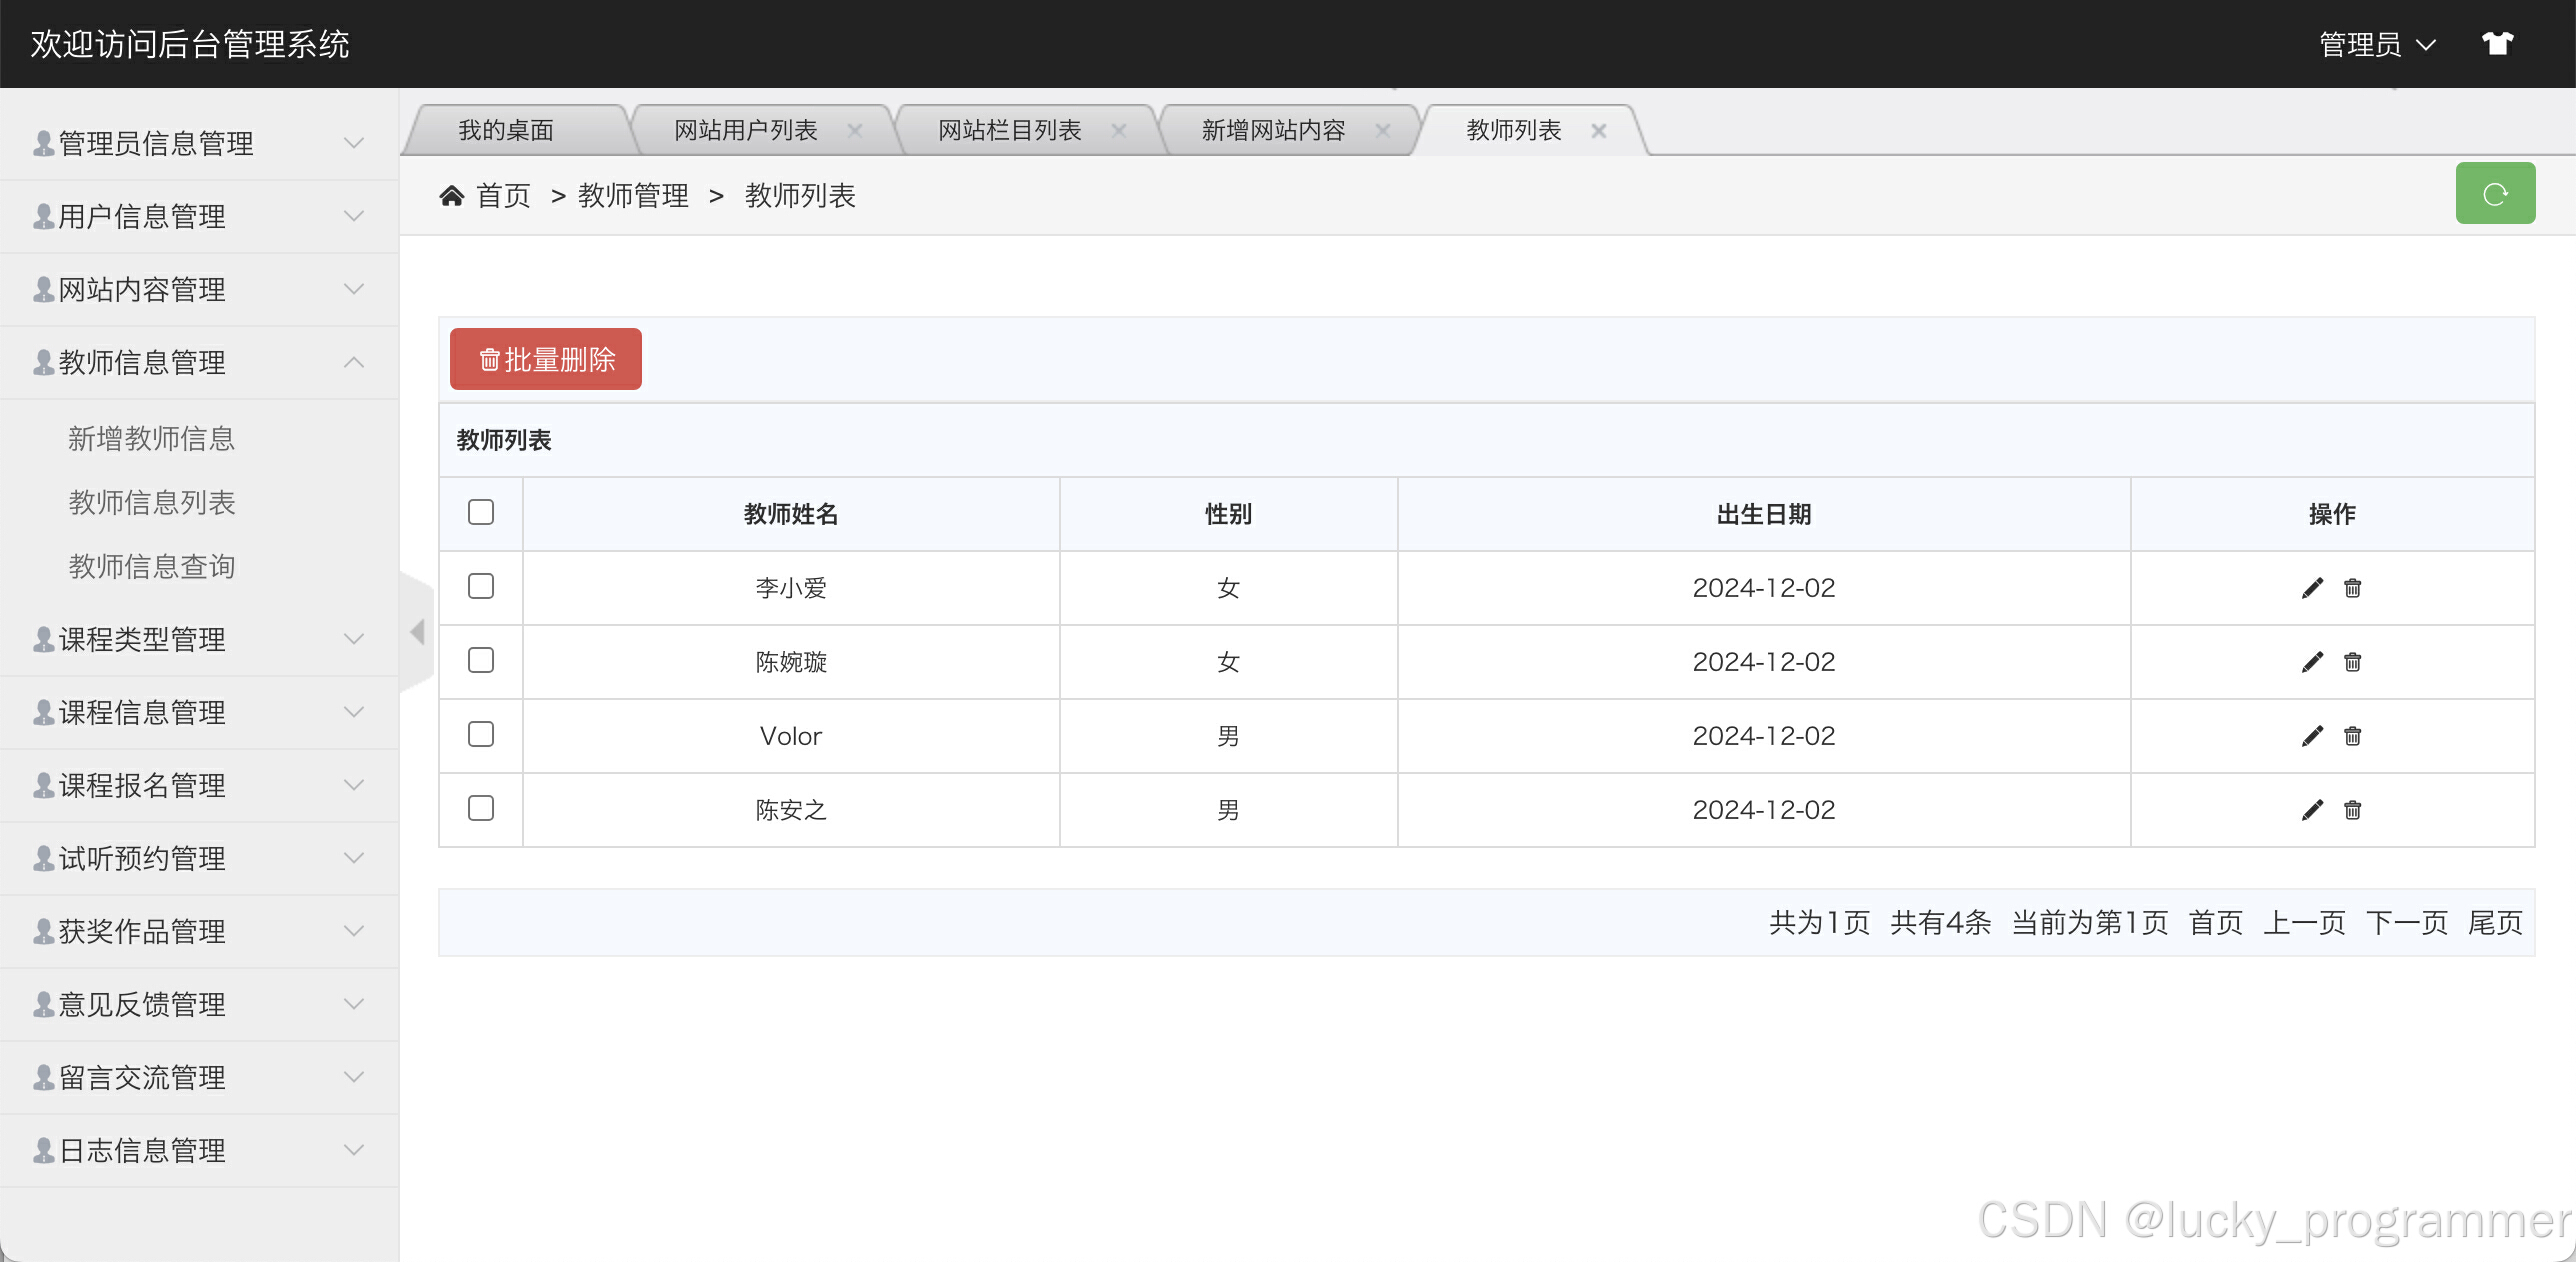Open 教师信息查询 submenu item
This screenshot has height=1262, width=2576.
pos(152,567)
